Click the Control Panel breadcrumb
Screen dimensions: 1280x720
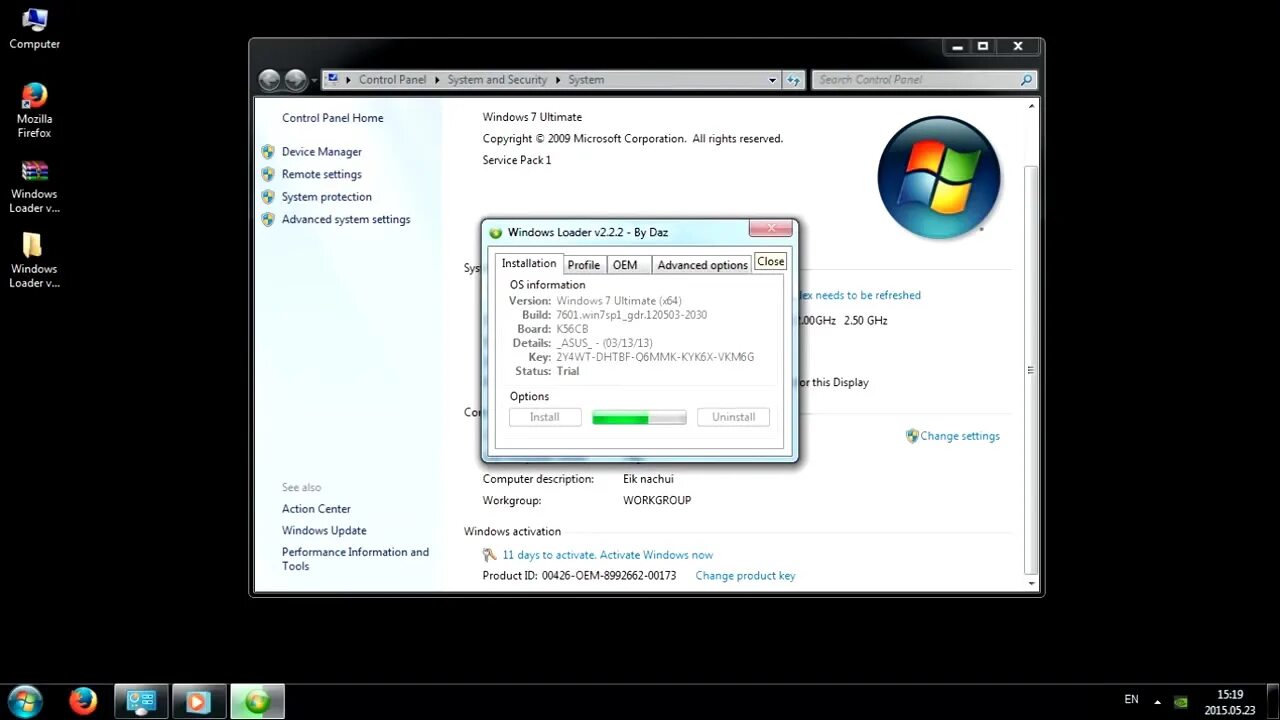(x=392, y=80)
